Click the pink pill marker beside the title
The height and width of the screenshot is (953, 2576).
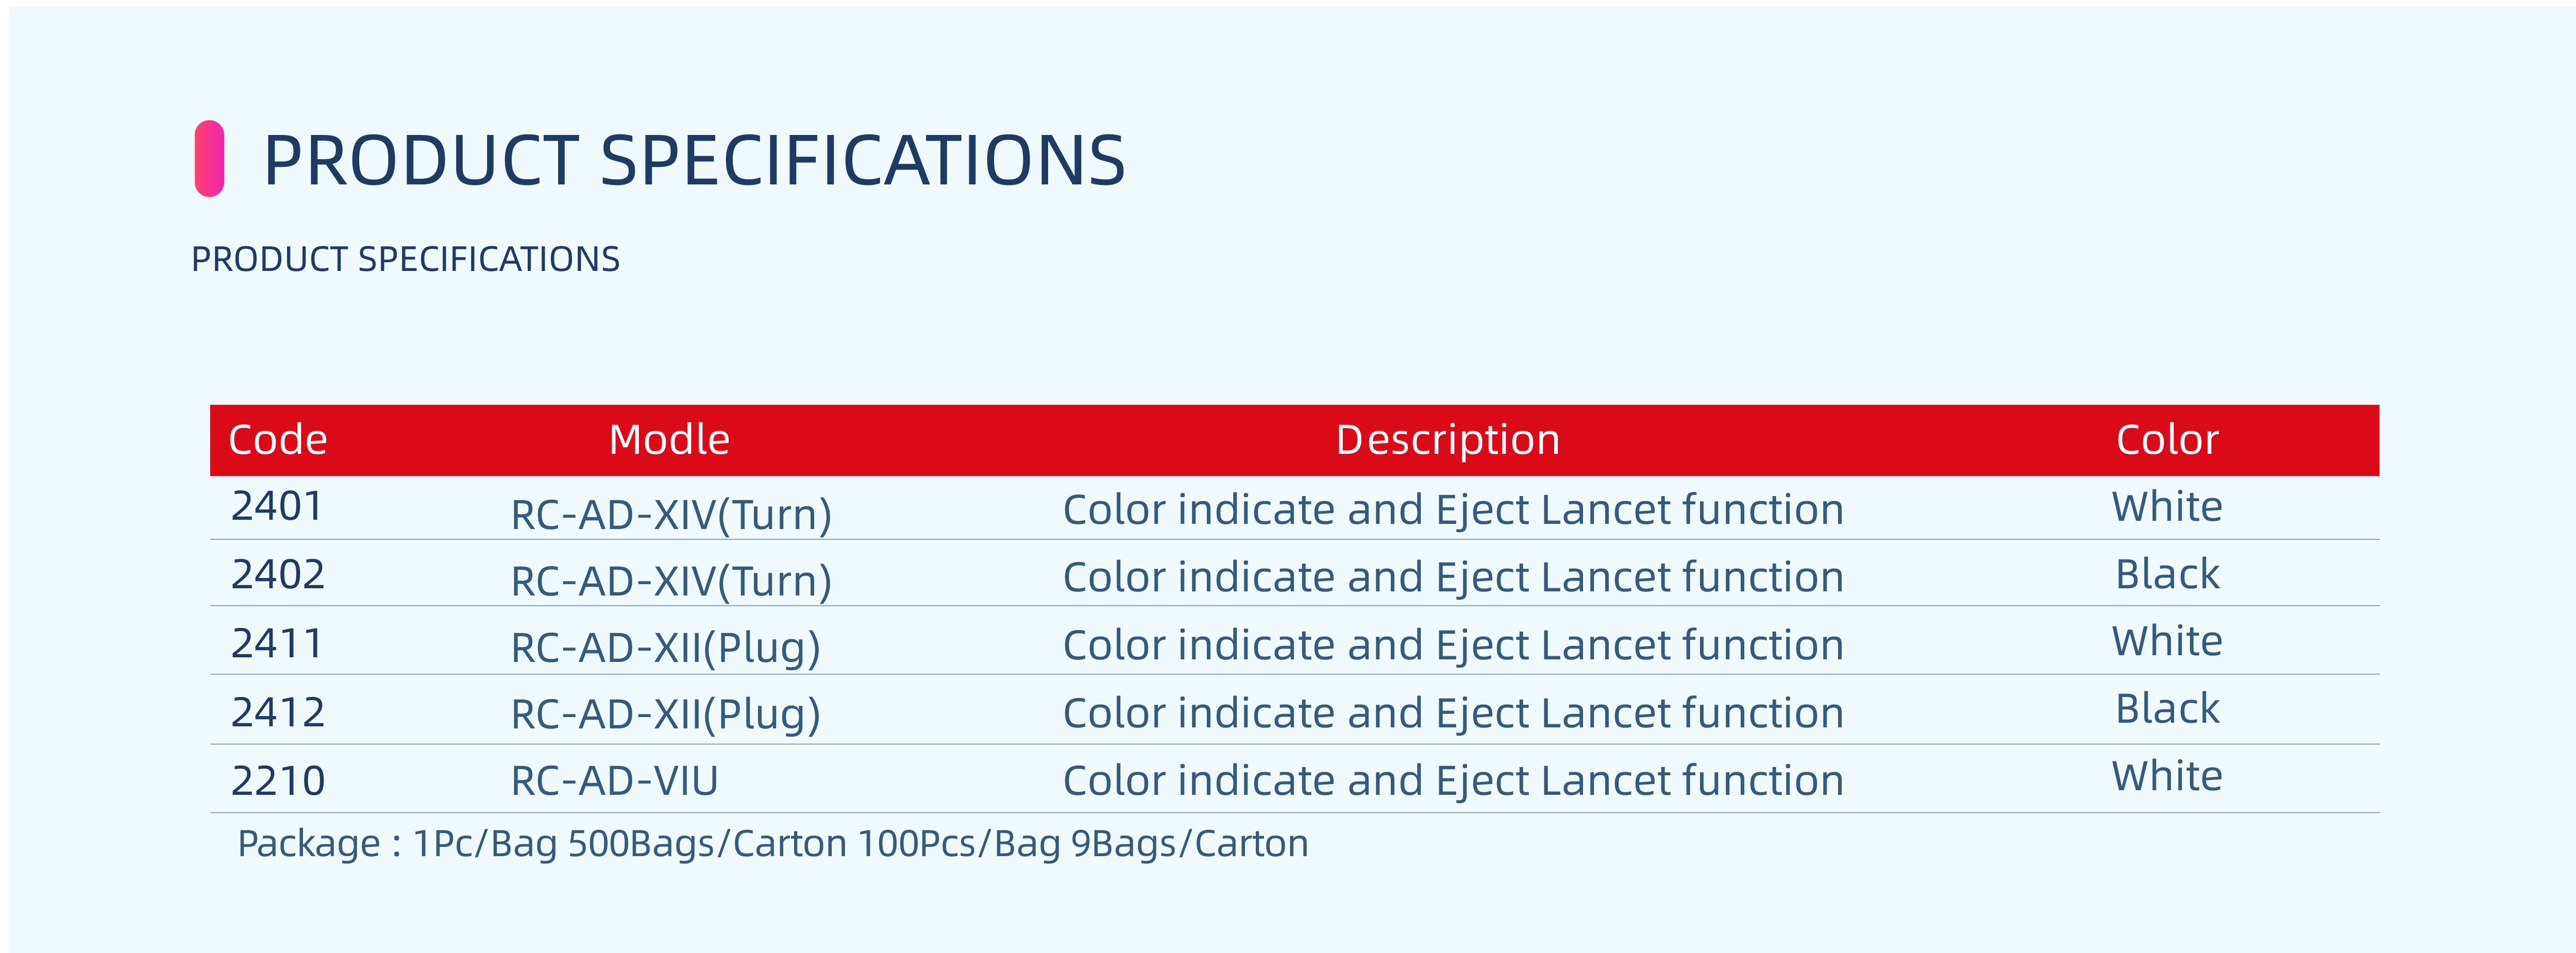point(209,159)
